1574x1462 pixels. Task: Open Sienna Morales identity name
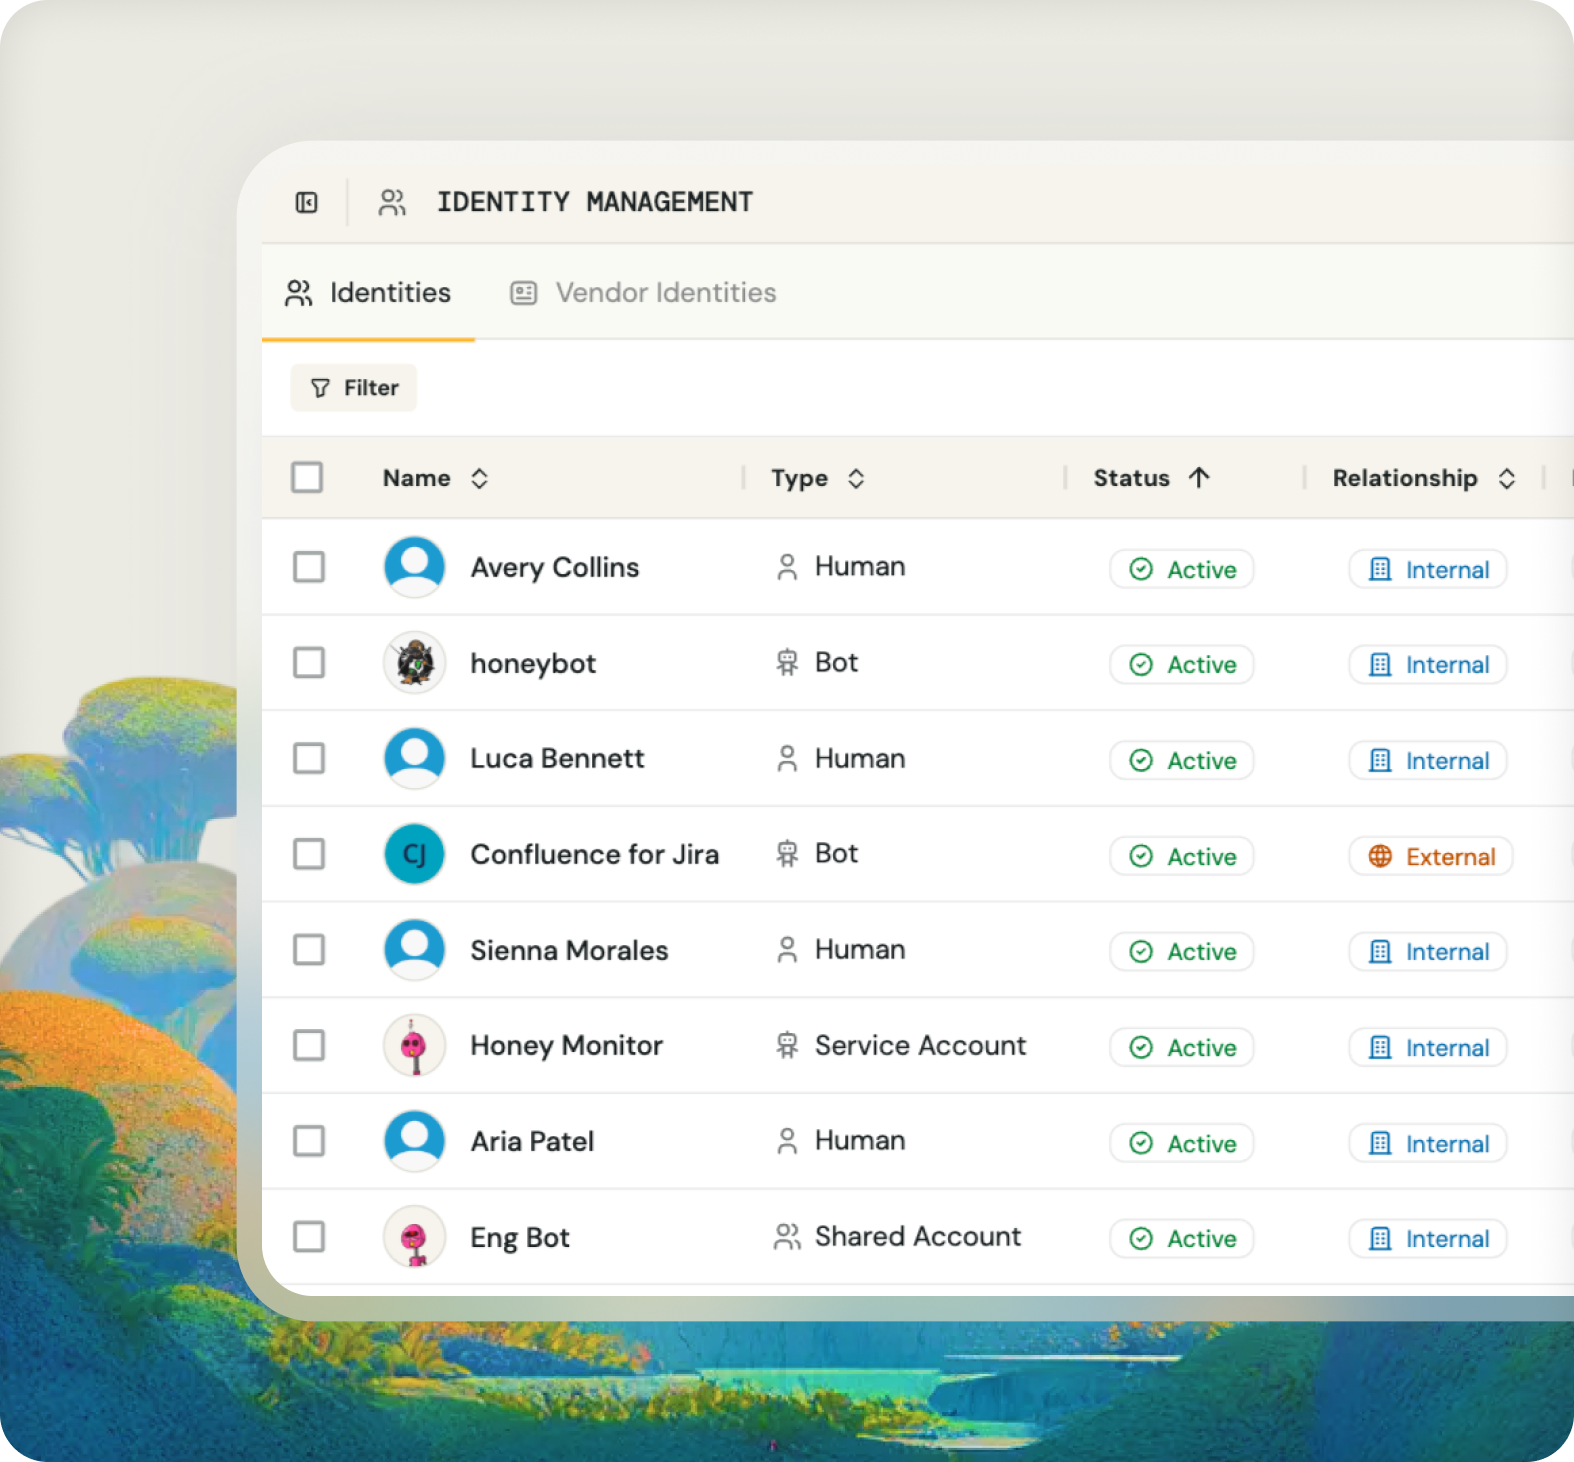tap(569, 950)
